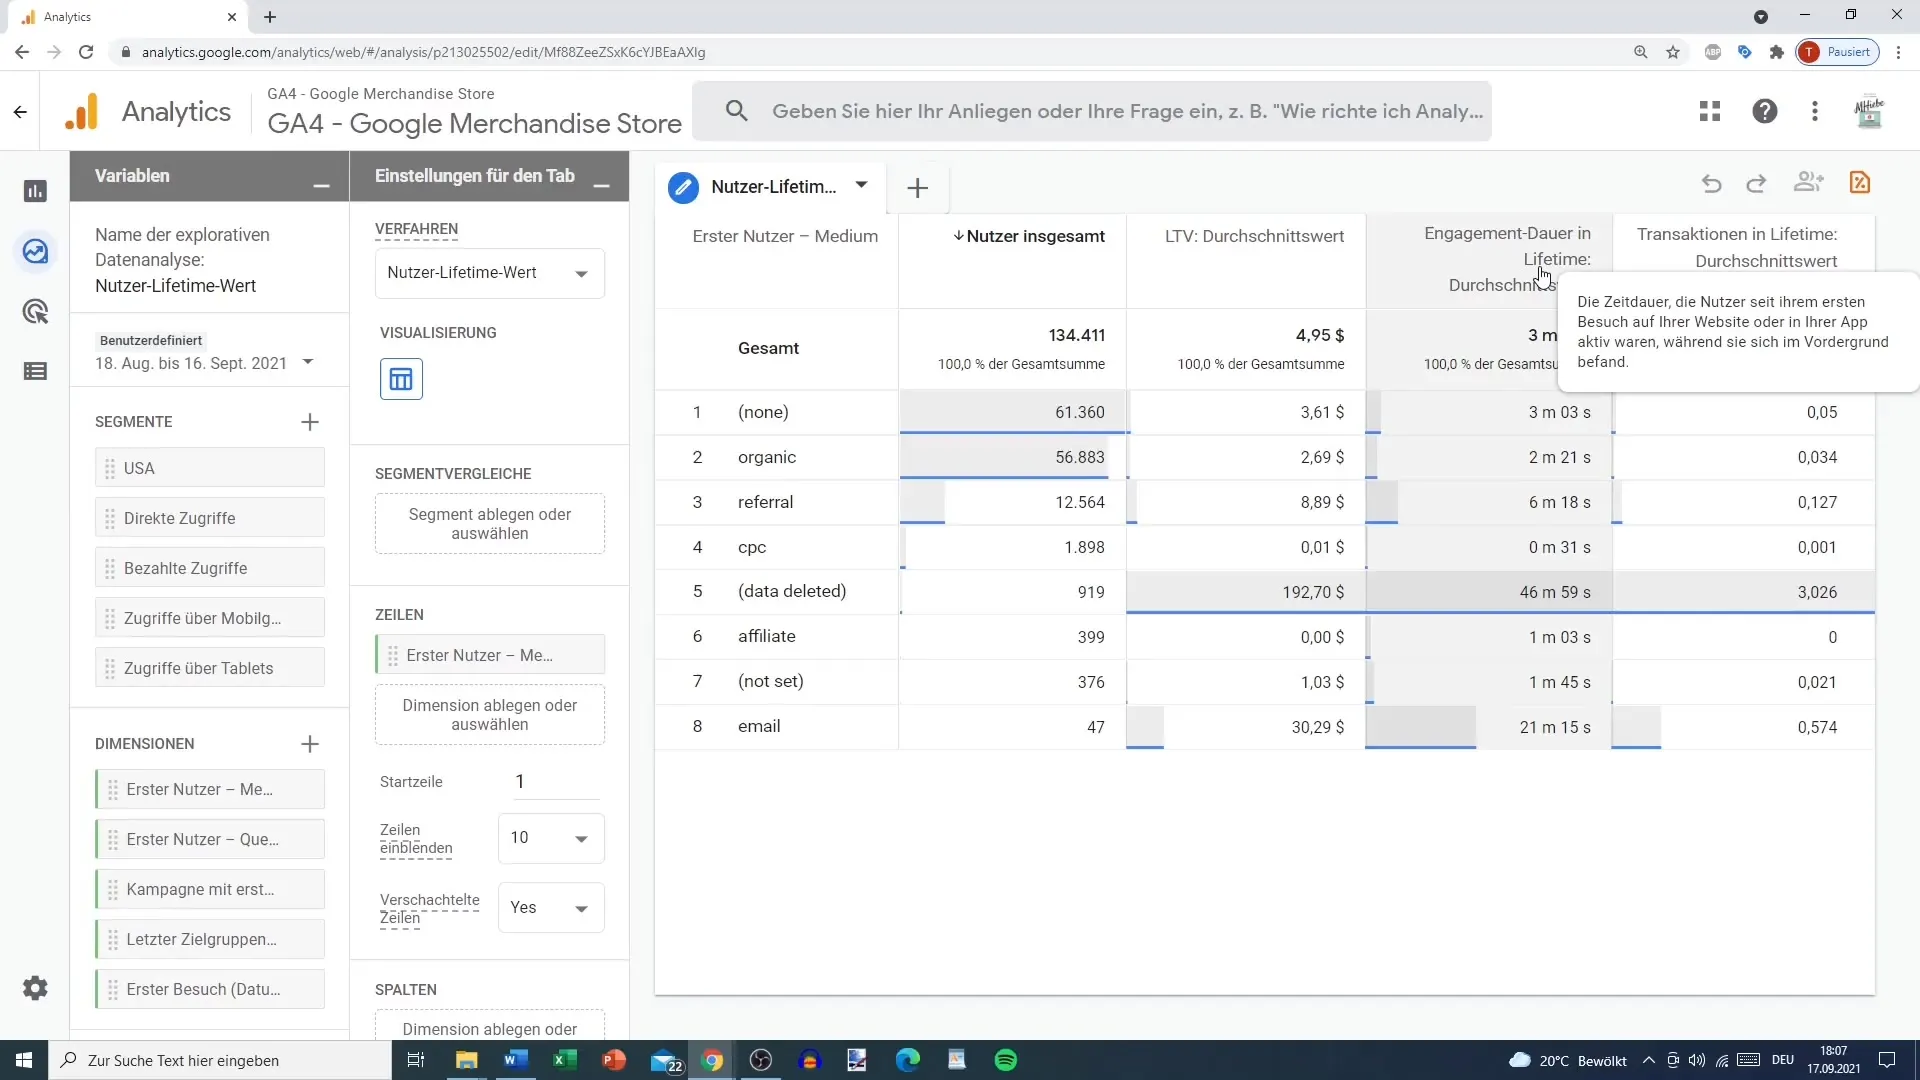Switch to the Analytics browser tab
The width and height of the screenshot is (1920, 1080).
pyautogui.click(x=130, y=17)
